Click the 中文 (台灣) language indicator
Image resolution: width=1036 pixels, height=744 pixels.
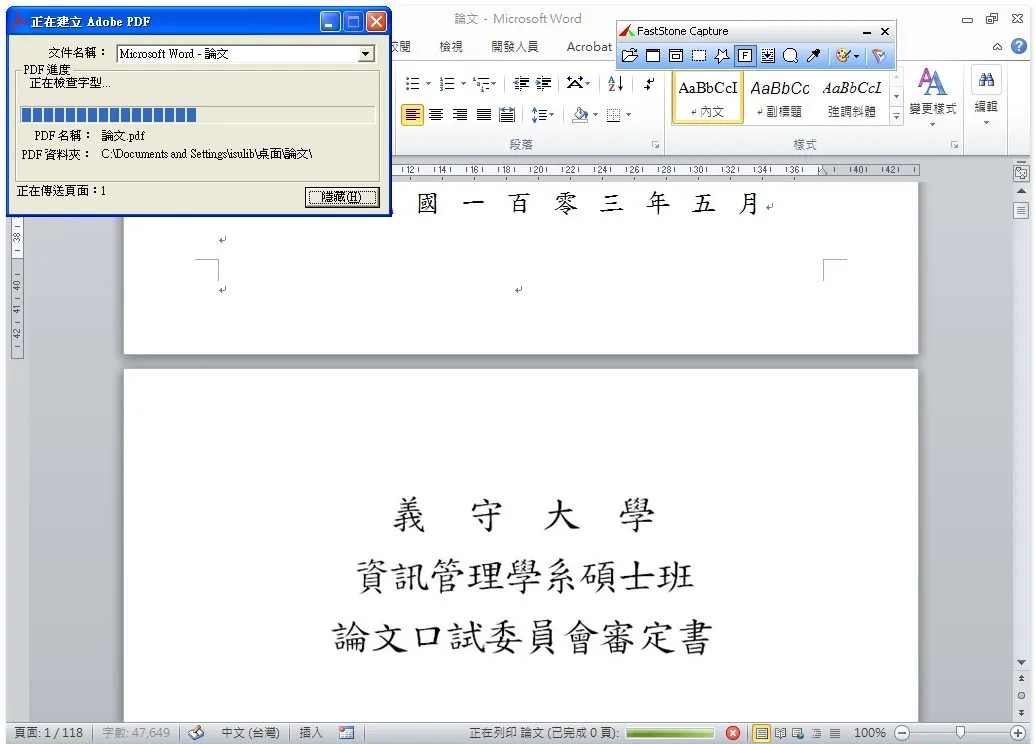tap(250, 733)
